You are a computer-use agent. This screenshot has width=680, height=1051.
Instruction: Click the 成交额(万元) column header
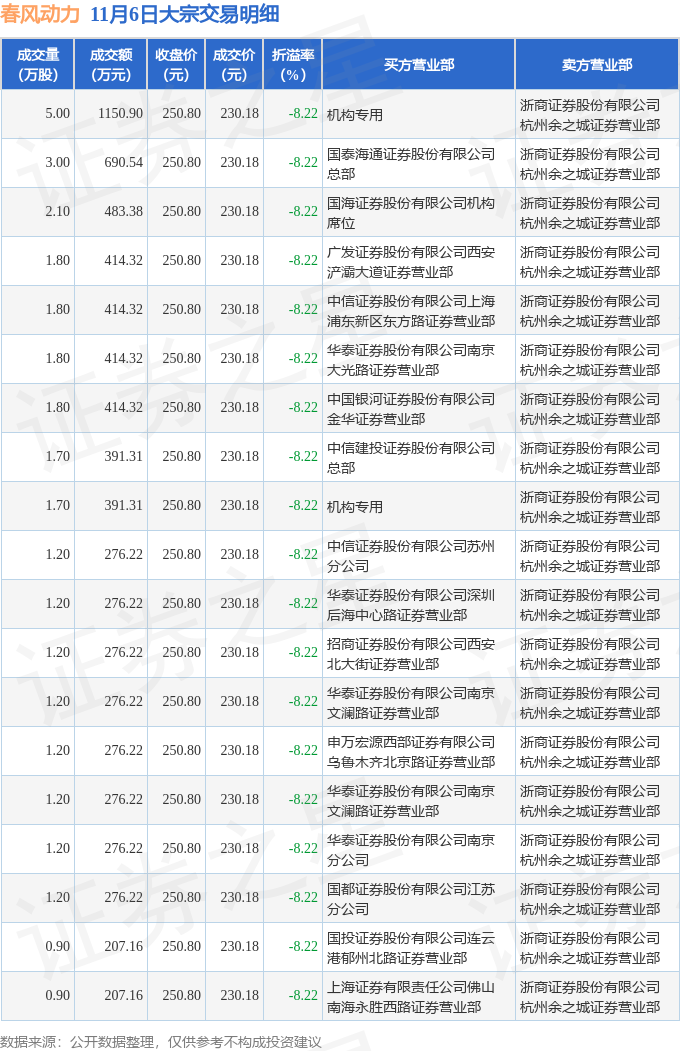[110, 65]
